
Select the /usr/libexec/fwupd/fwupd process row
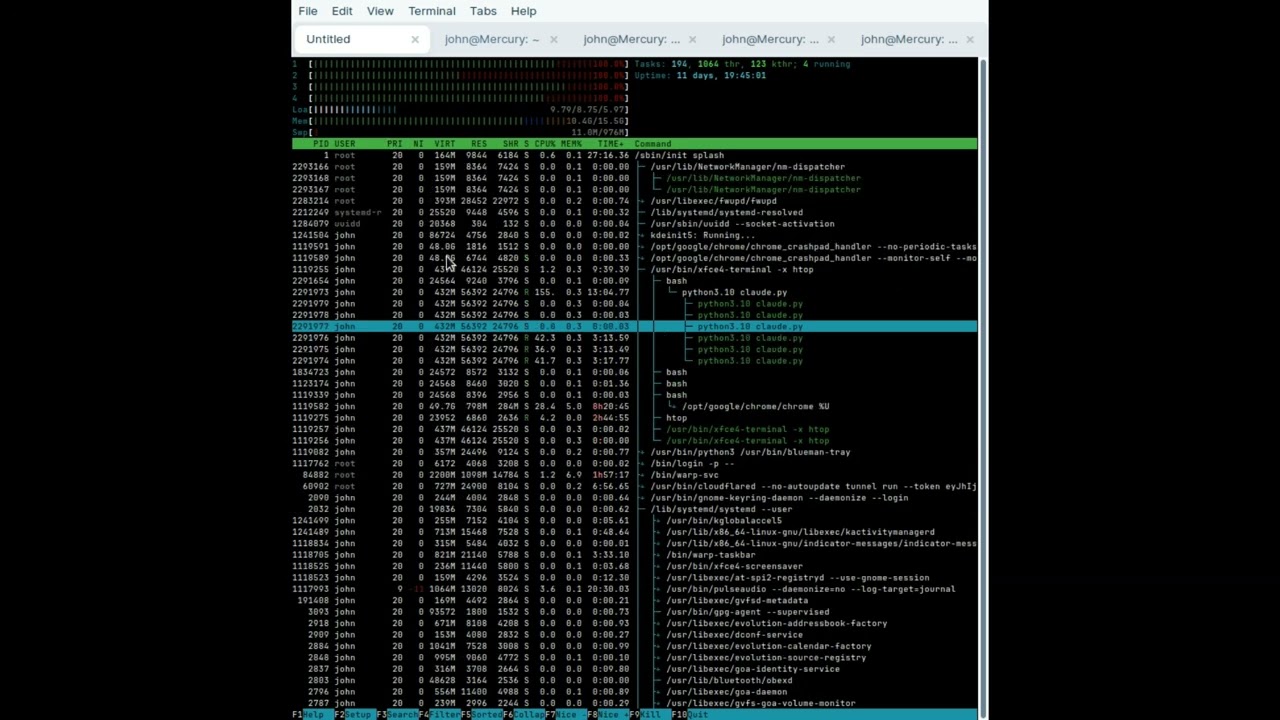click(634, 201)
